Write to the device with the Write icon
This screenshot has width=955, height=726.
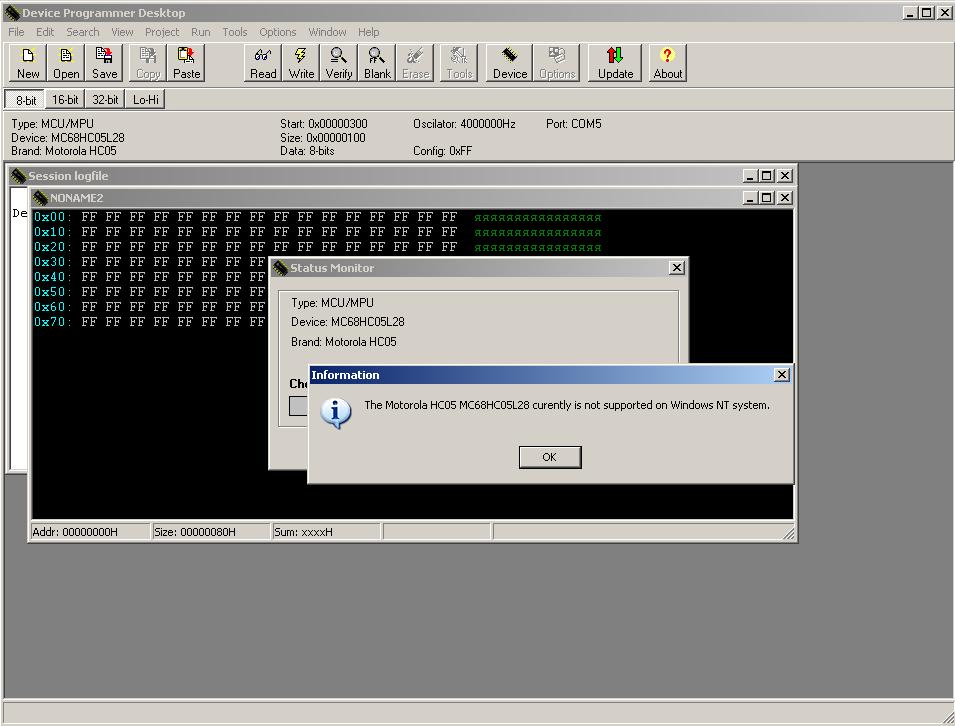[301, 62]
